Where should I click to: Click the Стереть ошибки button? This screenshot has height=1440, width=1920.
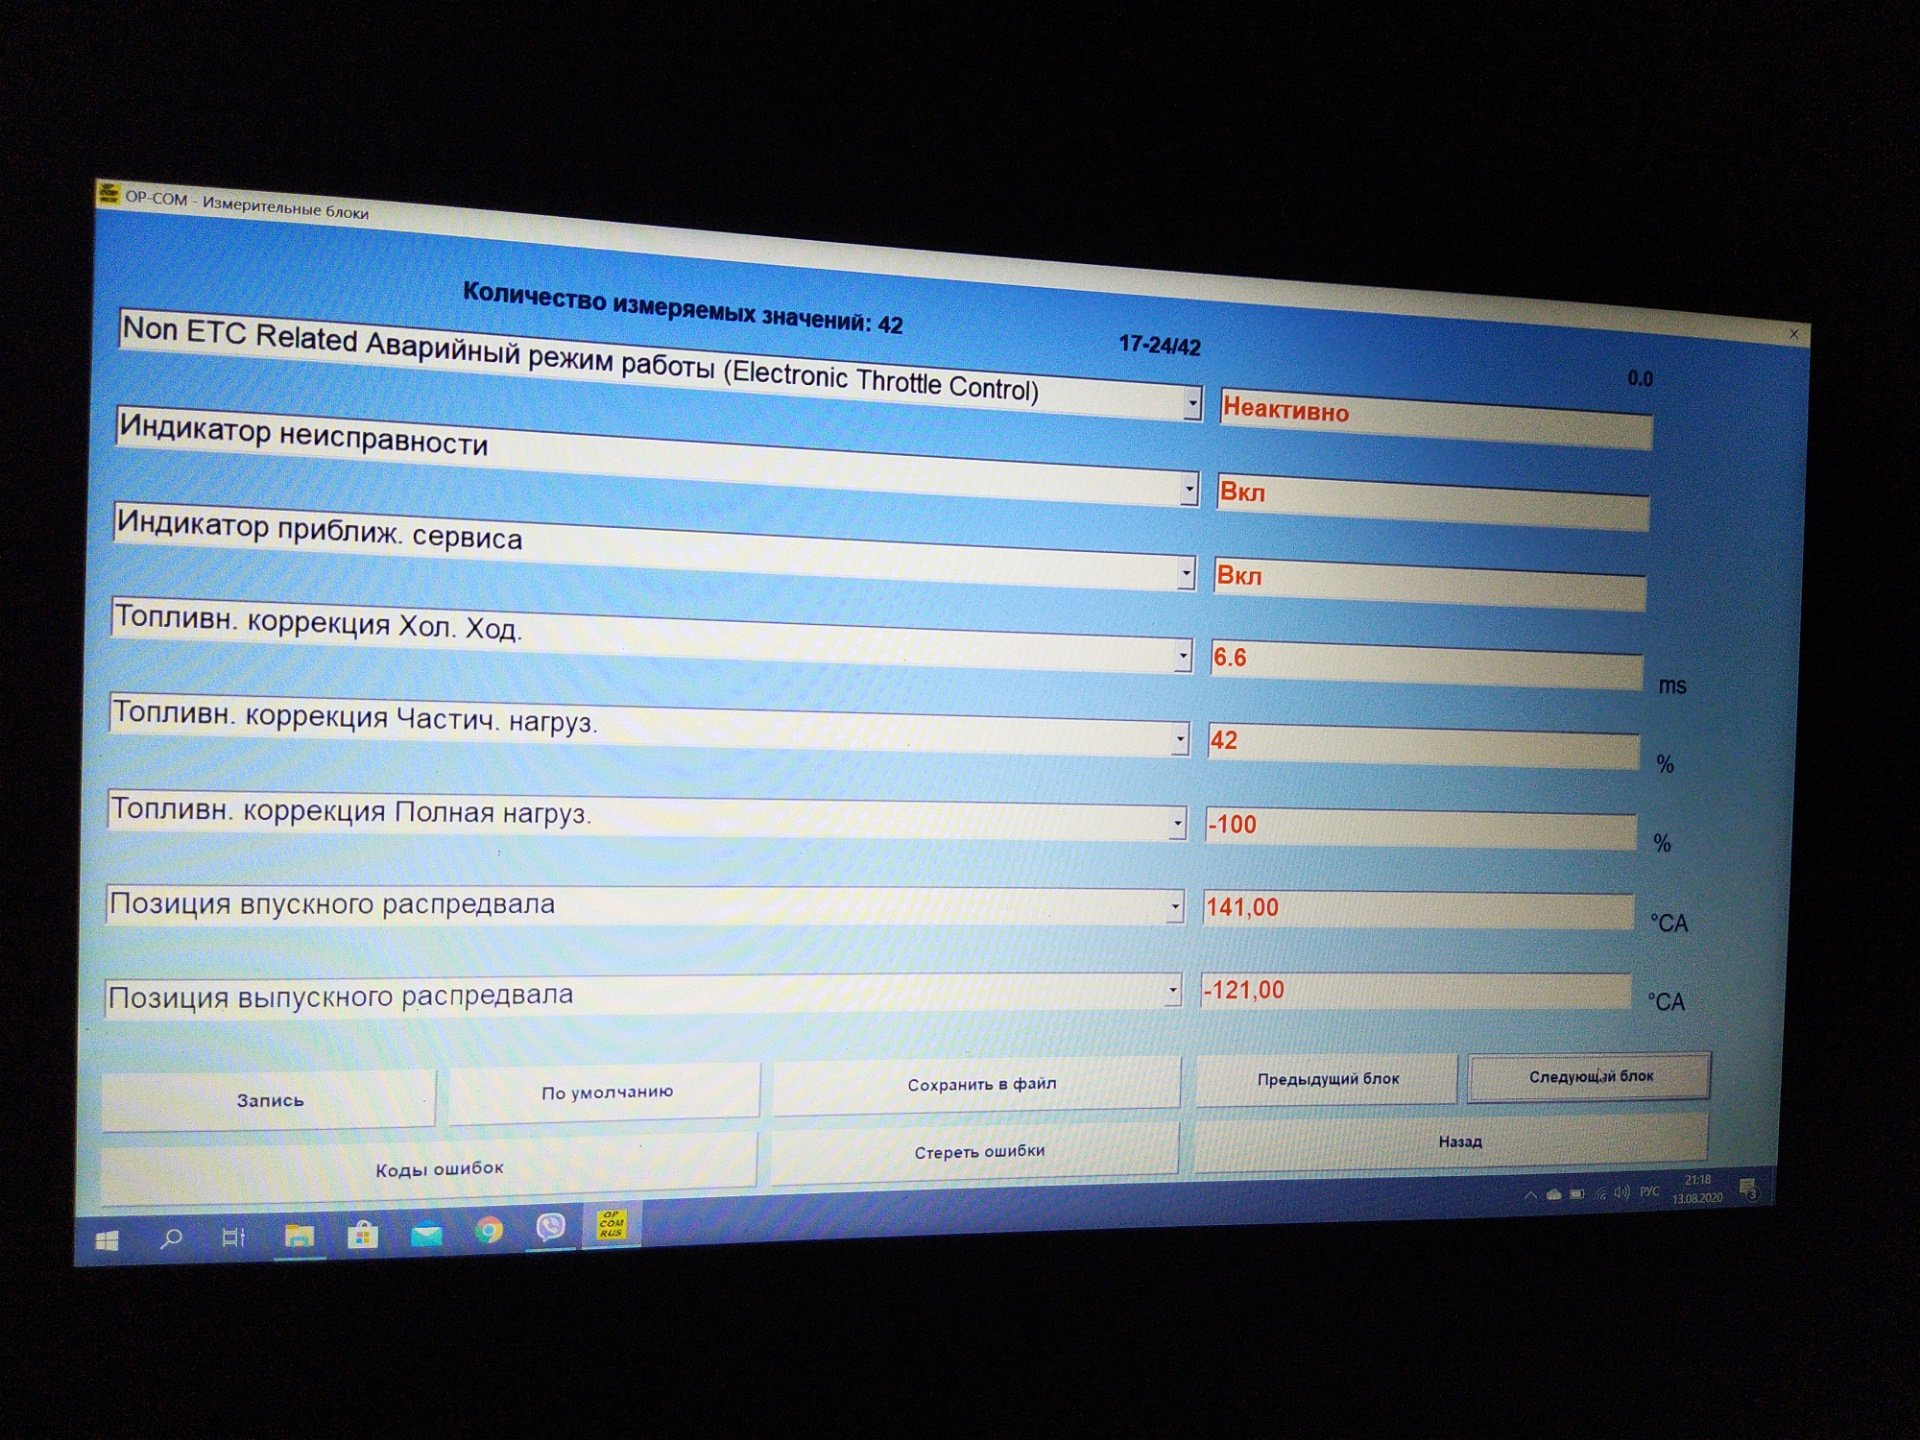click(978, 1152)
